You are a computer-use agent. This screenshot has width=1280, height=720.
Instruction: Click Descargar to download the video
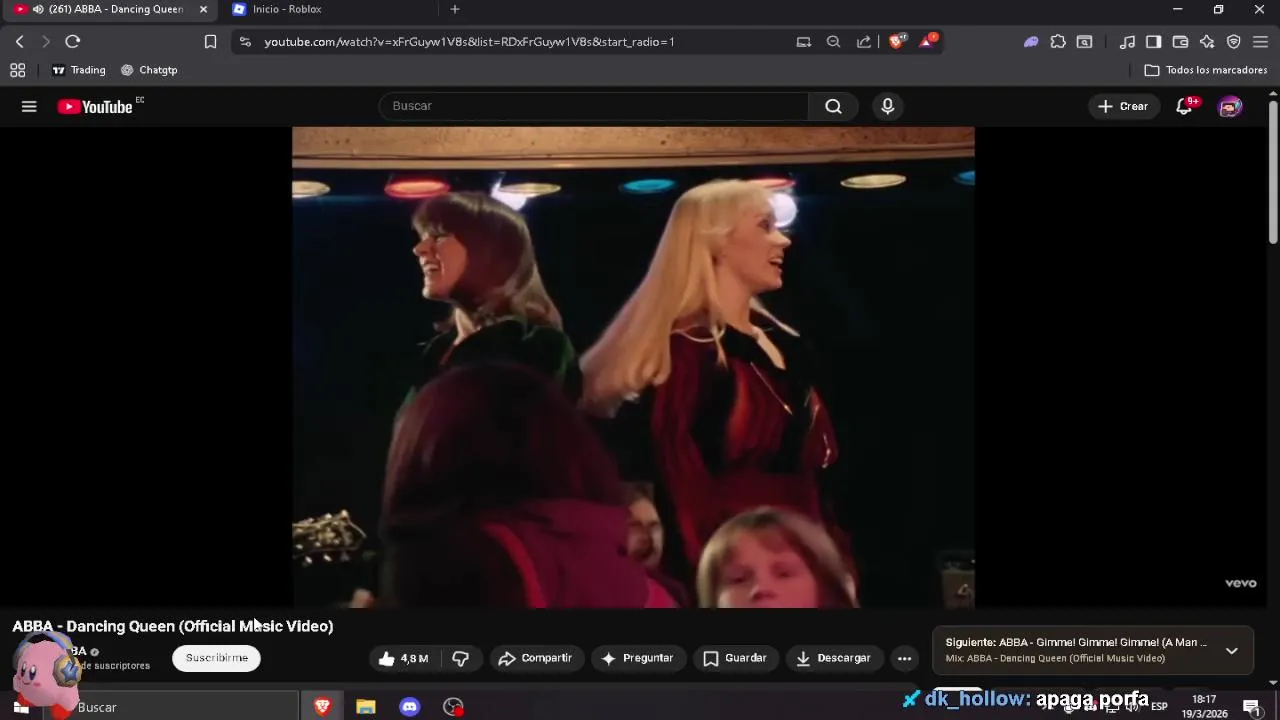click(x=834, y=658)
